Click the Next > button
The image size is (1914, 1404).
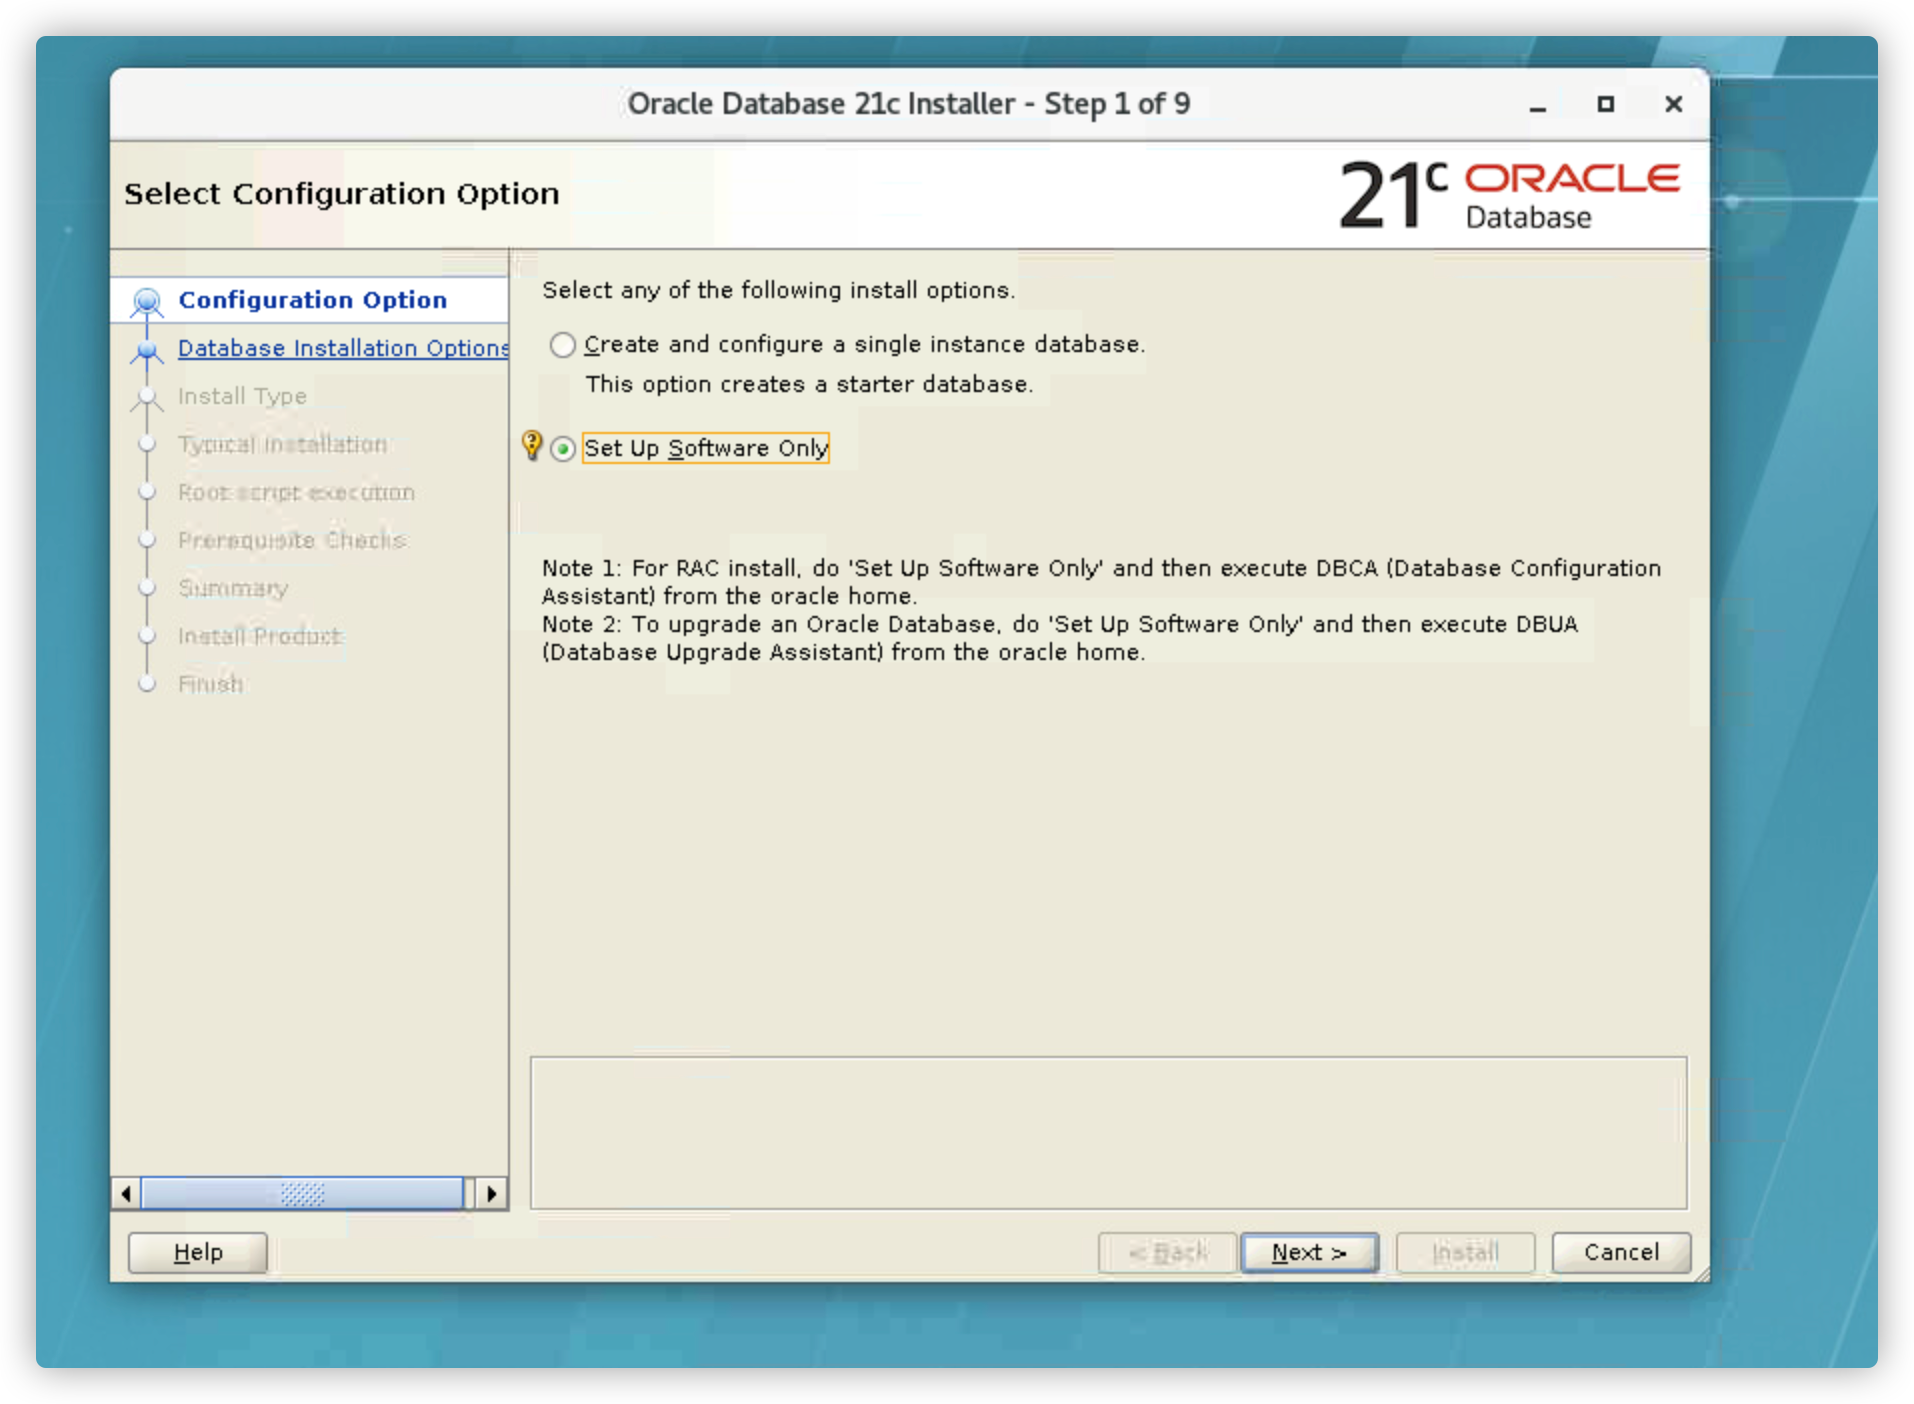pos(1309,1252)
